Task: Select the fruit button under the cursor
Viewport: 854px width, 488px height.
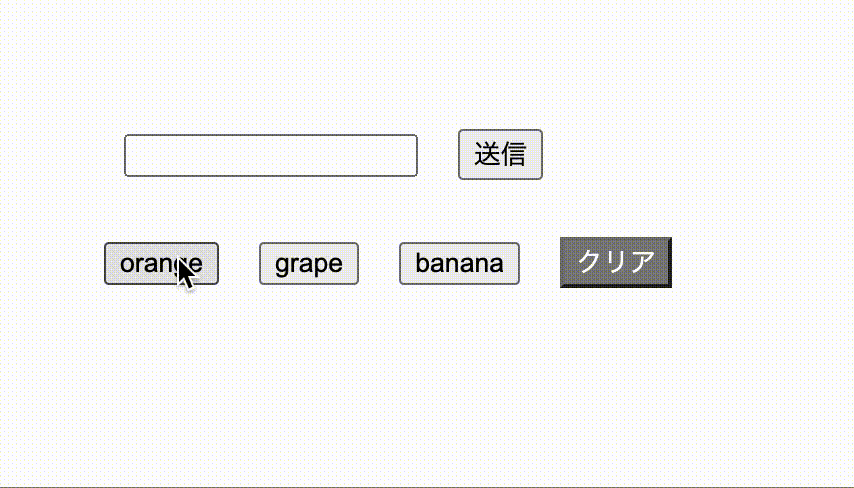Action: tap(161, 264)
